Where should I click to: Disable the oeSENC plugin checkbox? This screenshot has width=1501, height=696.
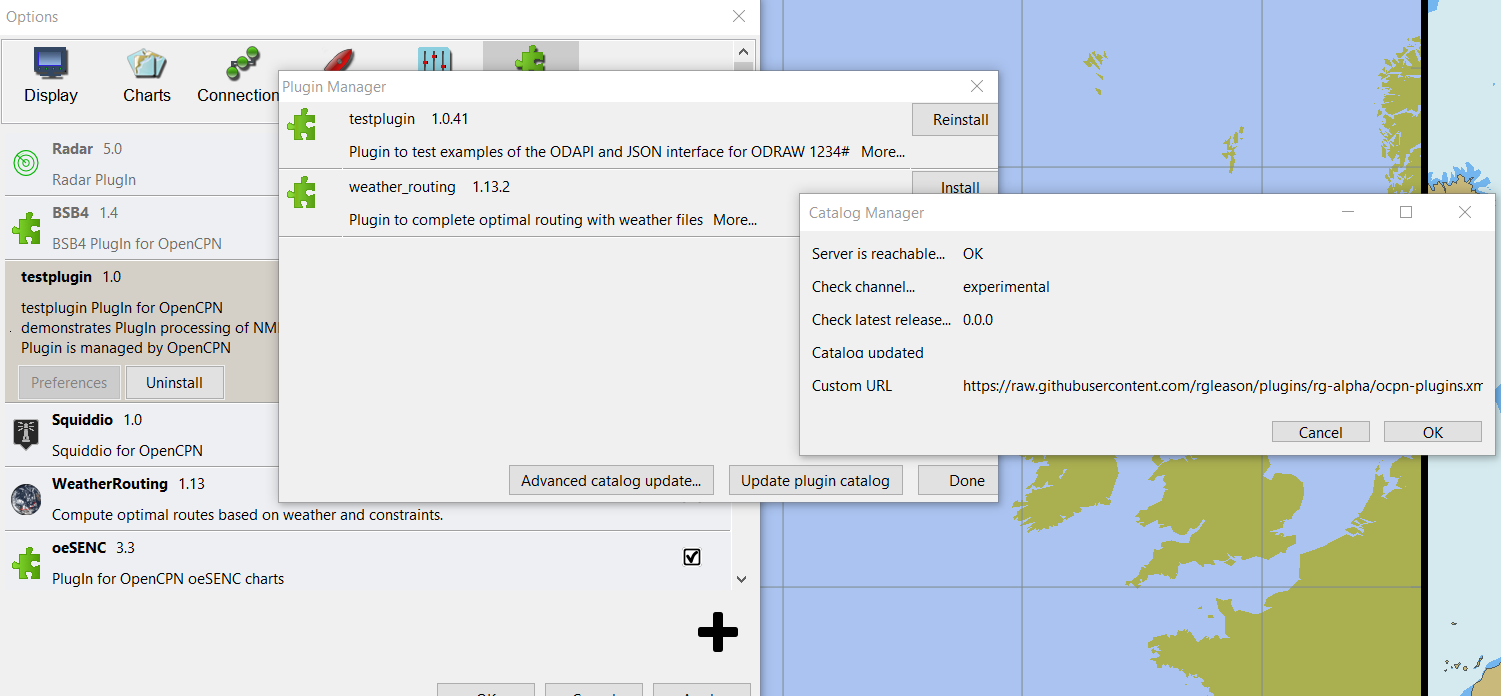[692, 557]
